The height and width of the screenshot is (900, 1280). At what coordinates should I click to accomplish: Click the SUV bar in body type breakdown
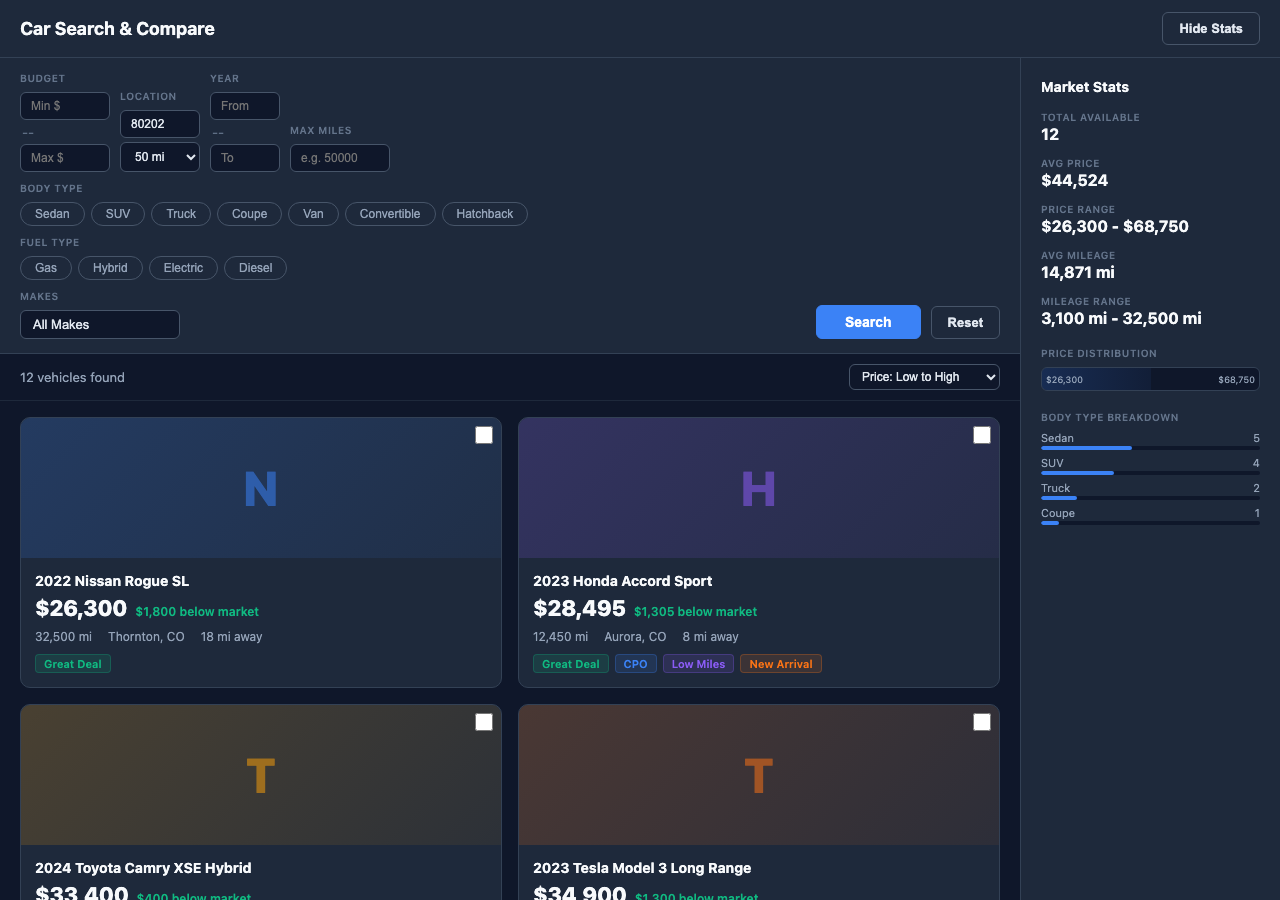pyautogui.click(x=1150, y=473)
